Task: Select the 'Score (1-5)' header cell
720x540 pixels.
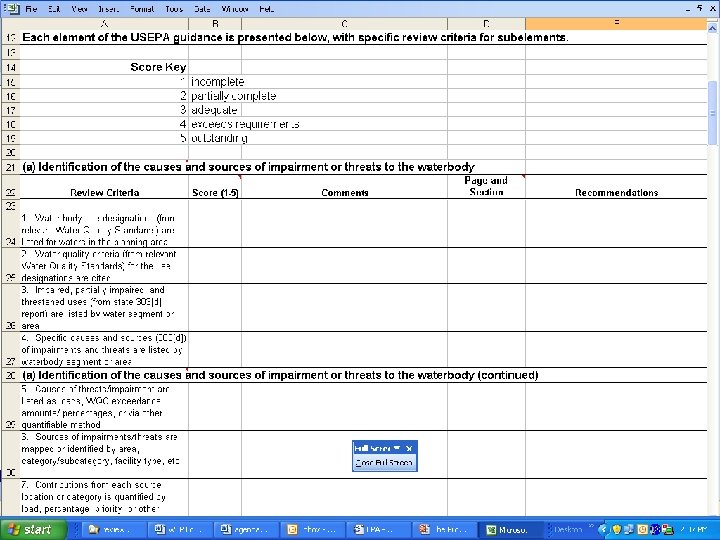Action: click(215, 187)
